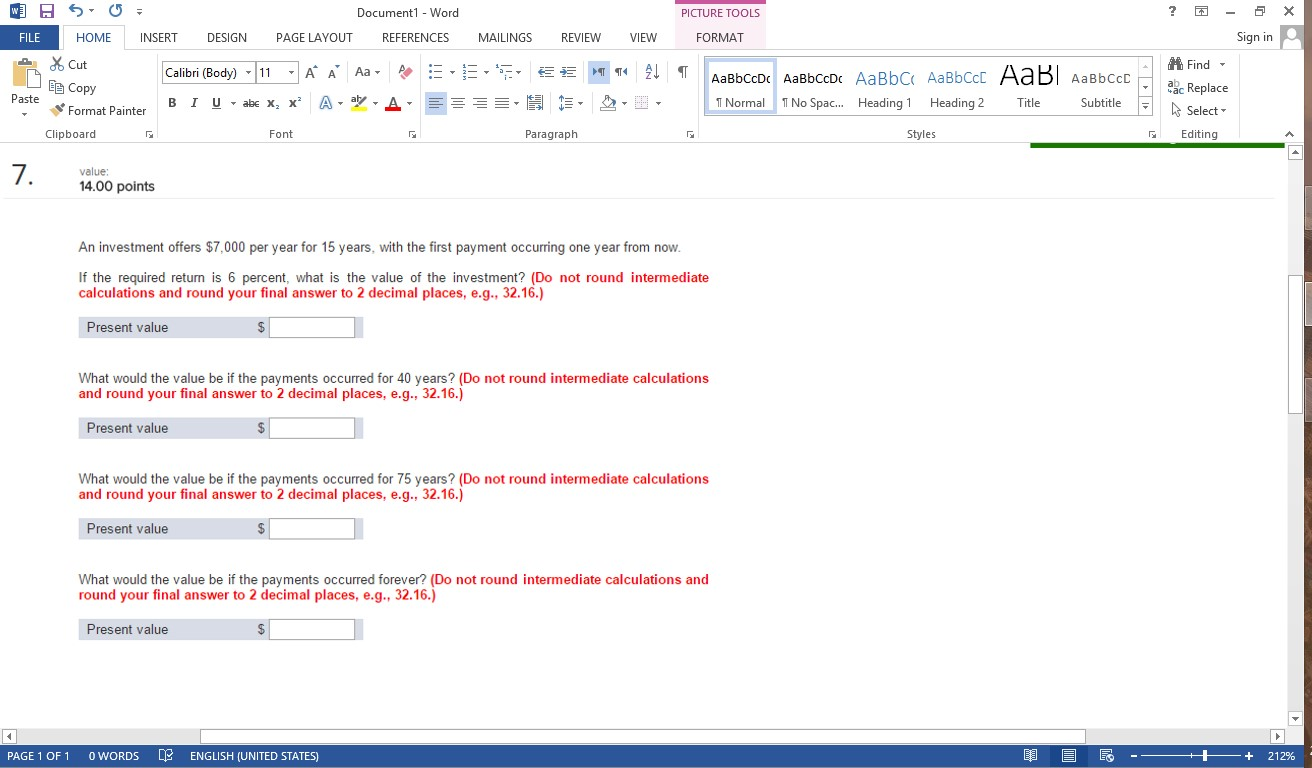This screenshot has height=768, width=1312.
Task: Switch to the INSERT tab
Action: pos(159,37)
